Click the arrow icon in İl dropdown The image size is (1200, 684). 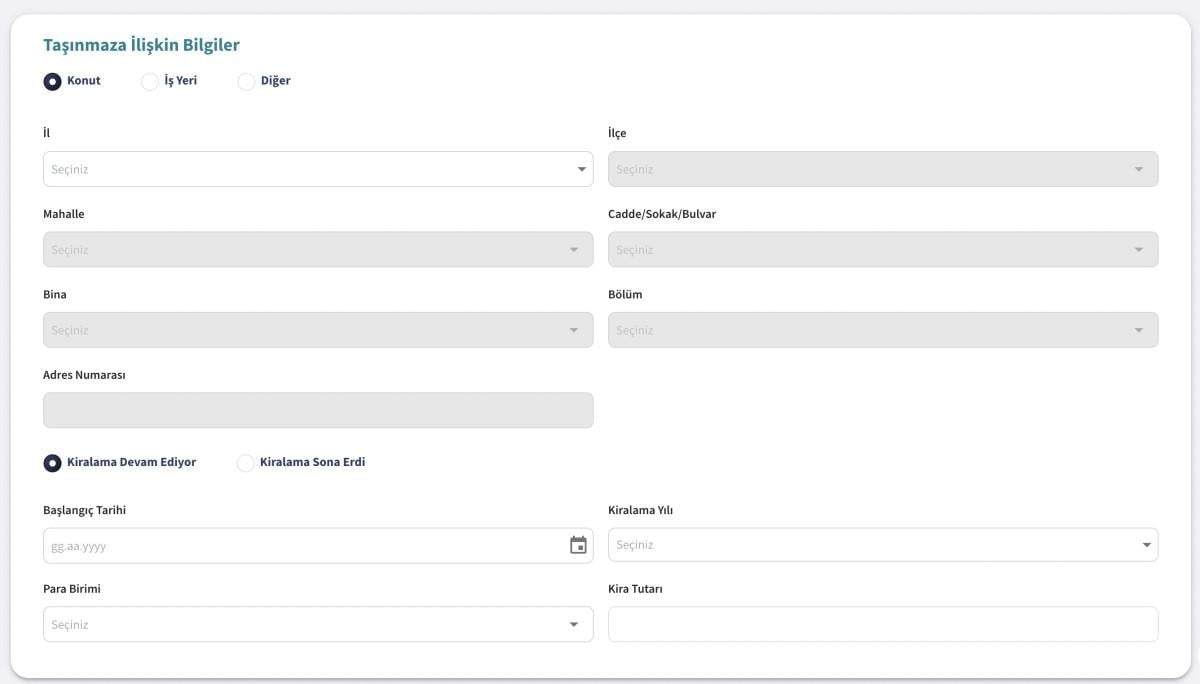[582, 169]
